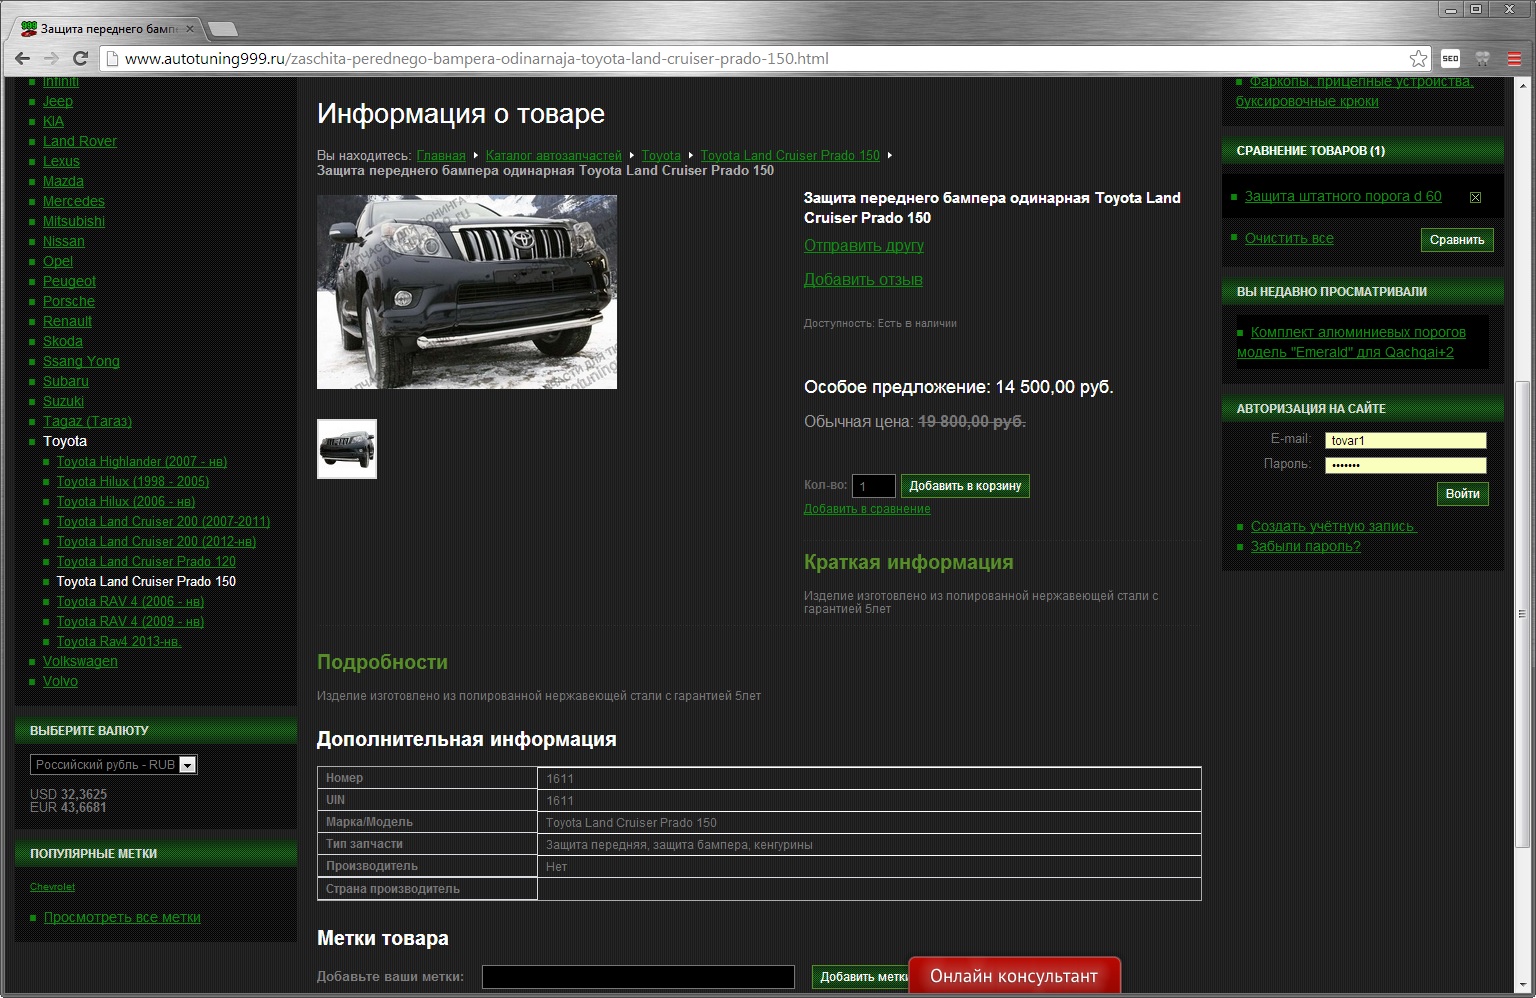Focus the E-mail login field
This screenshot has height=998, width=1536.
click(1405, 441)
